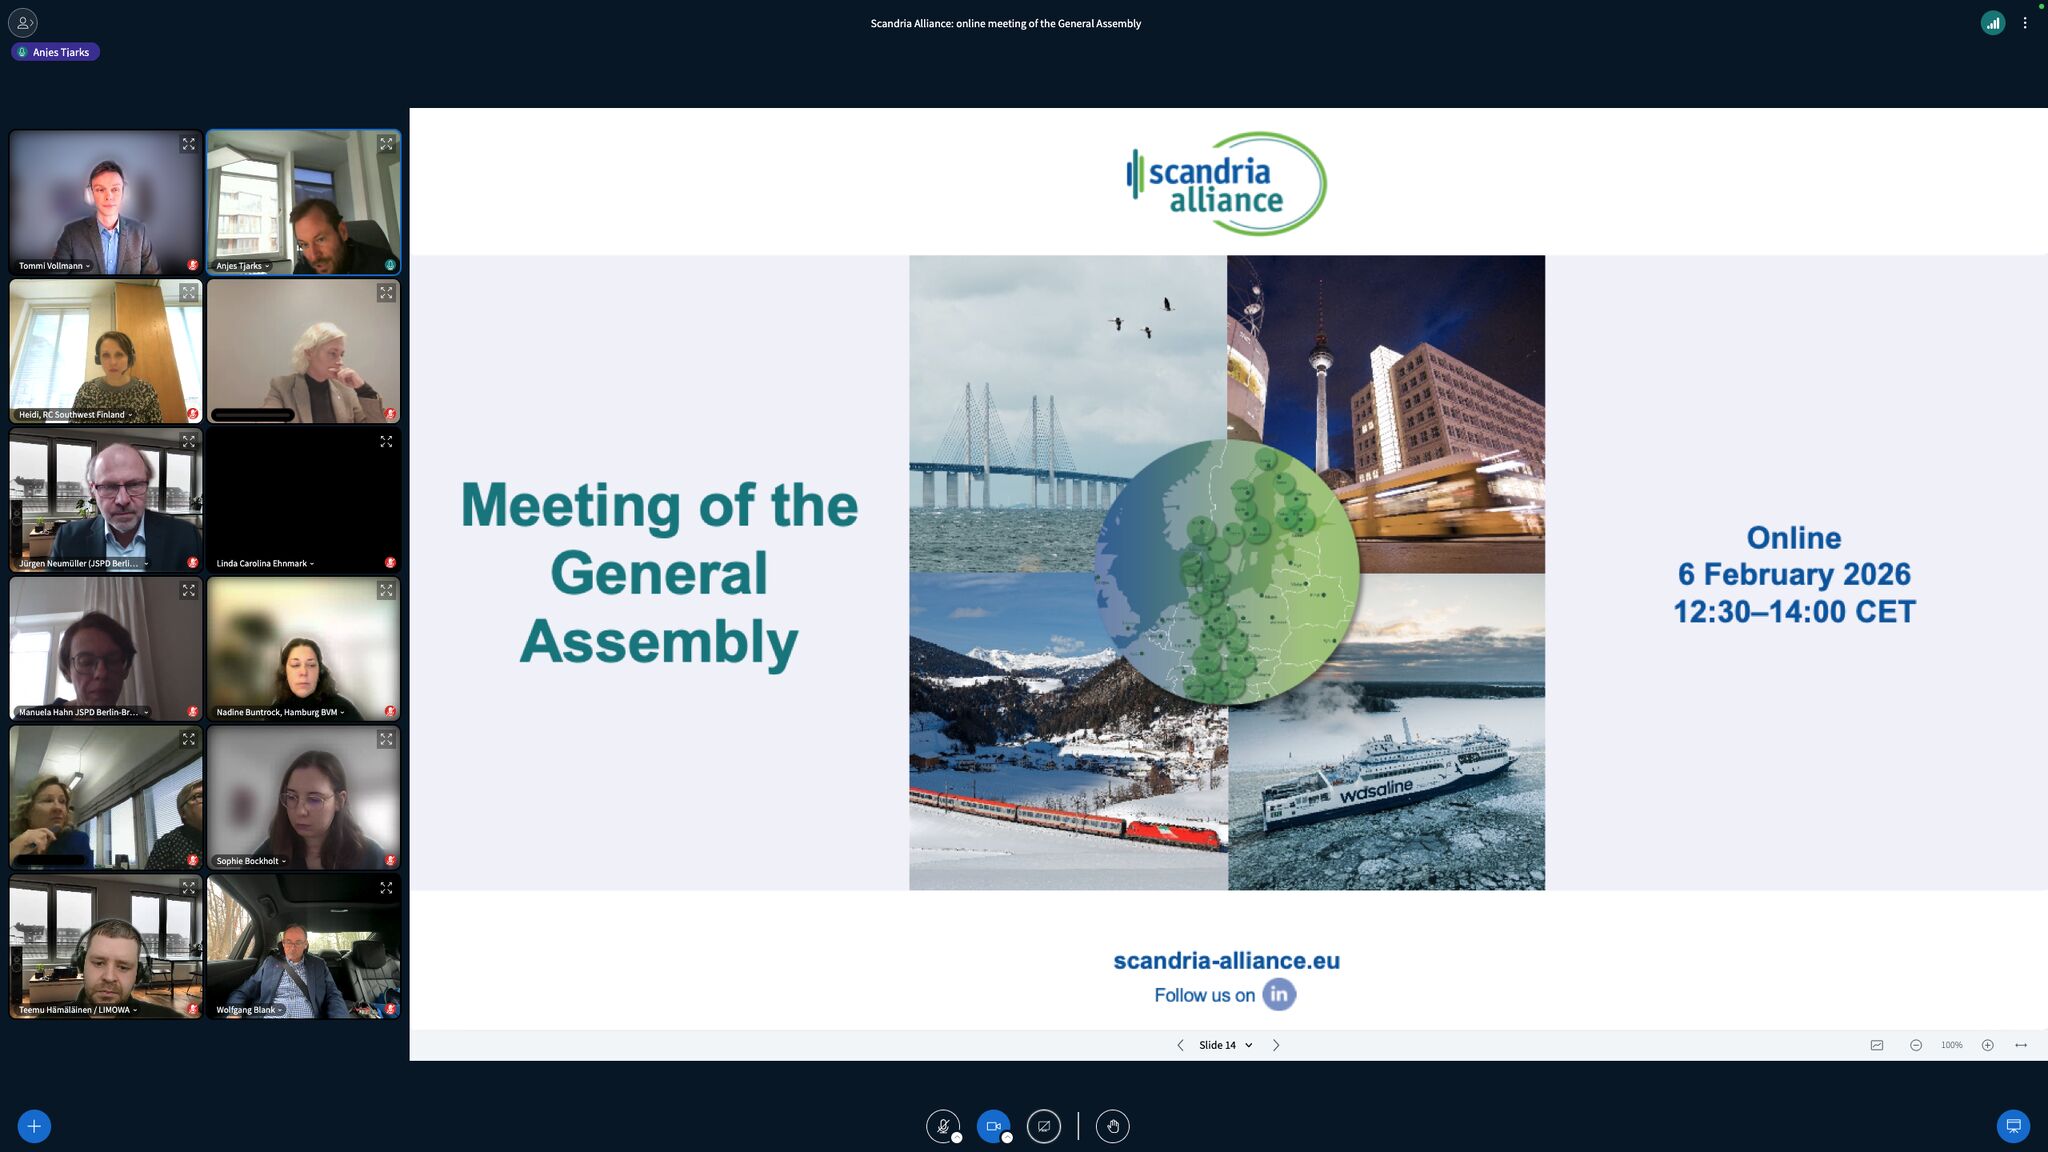Toggle the webcam sharing button
2048x1152 pixels.
coord(993,1126)
